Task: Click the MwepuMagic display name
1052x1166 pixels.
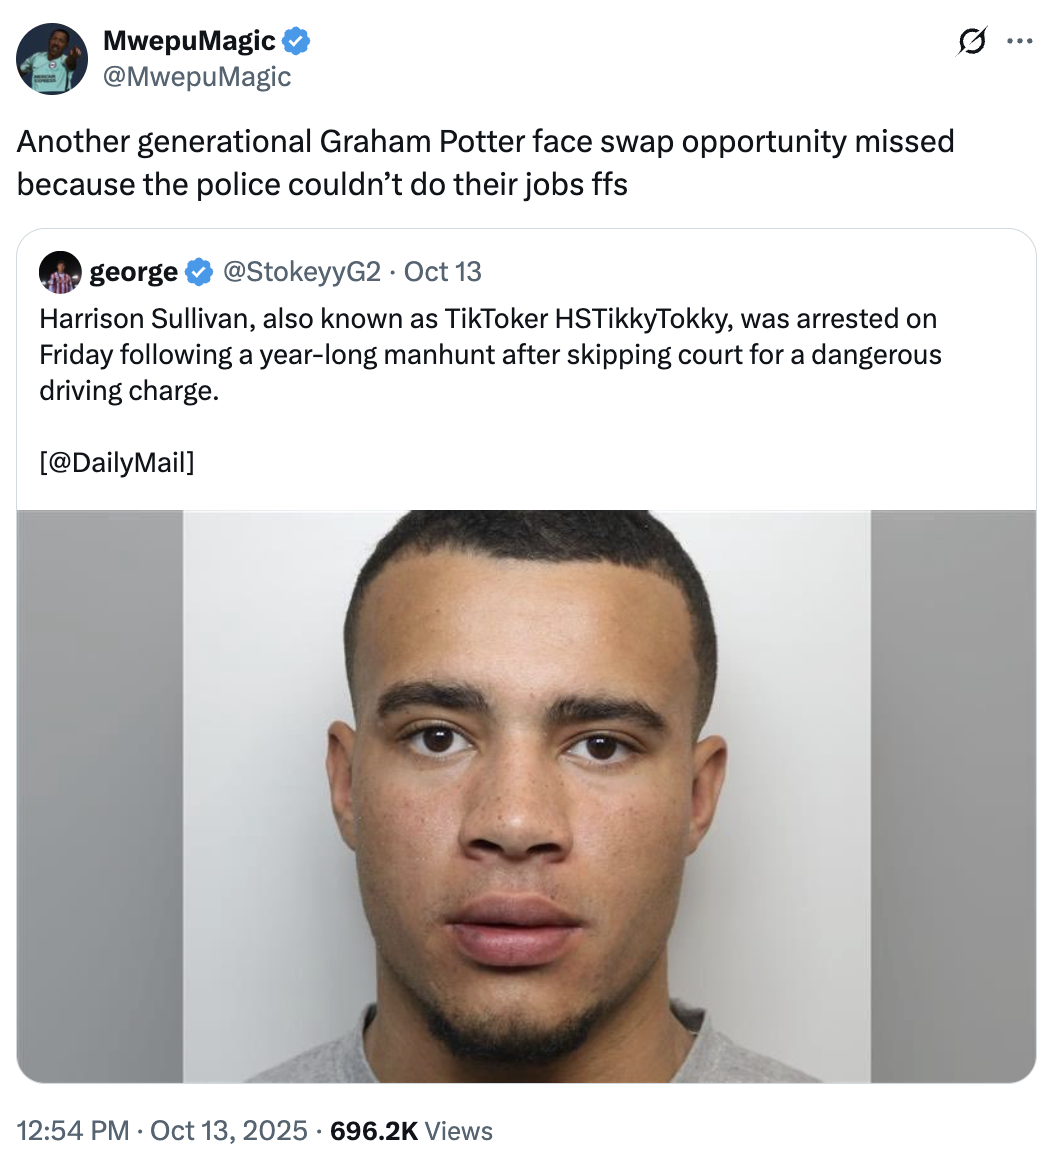Action: point(189,41)
